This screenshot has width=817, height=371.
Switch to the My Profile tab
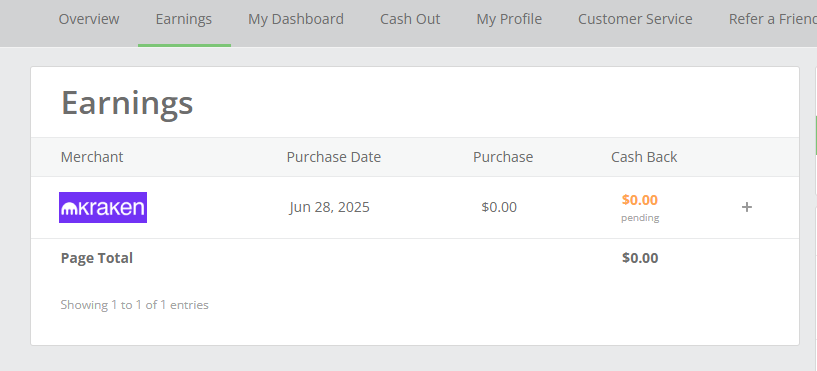[509, 19]
